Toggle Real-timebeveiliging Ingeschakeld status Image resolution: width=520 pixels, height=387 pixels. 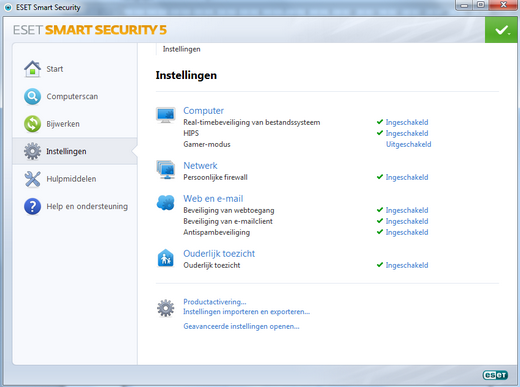coord(407,122)
